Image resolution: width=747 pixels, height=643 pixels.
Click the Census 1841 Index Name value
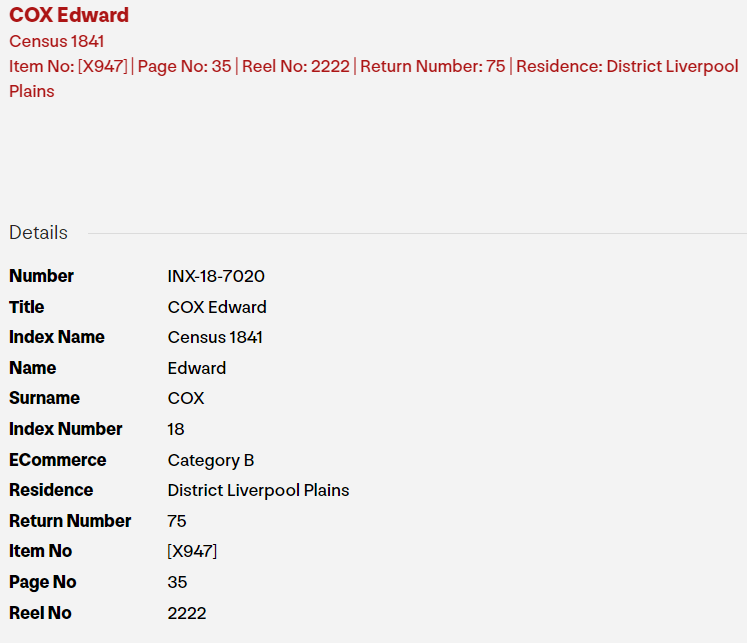215,337
